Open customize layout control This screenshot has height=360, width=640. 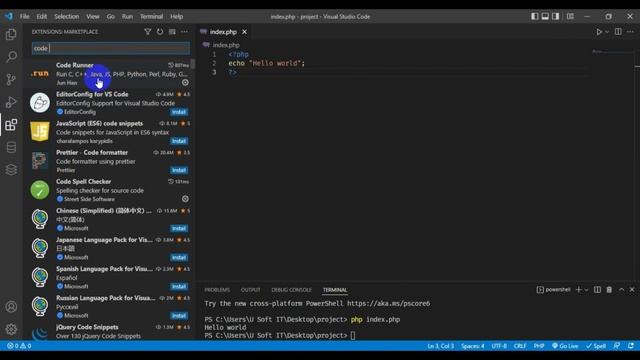[x=570, y=16]
